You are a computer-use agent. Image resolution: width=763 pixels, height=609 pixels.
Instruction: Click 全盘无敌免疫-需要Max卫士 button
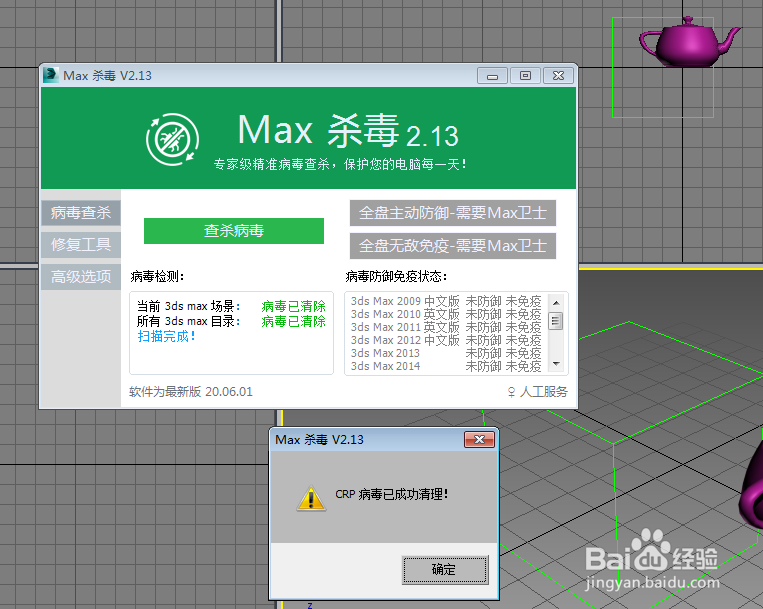click(x=453, y=246)
